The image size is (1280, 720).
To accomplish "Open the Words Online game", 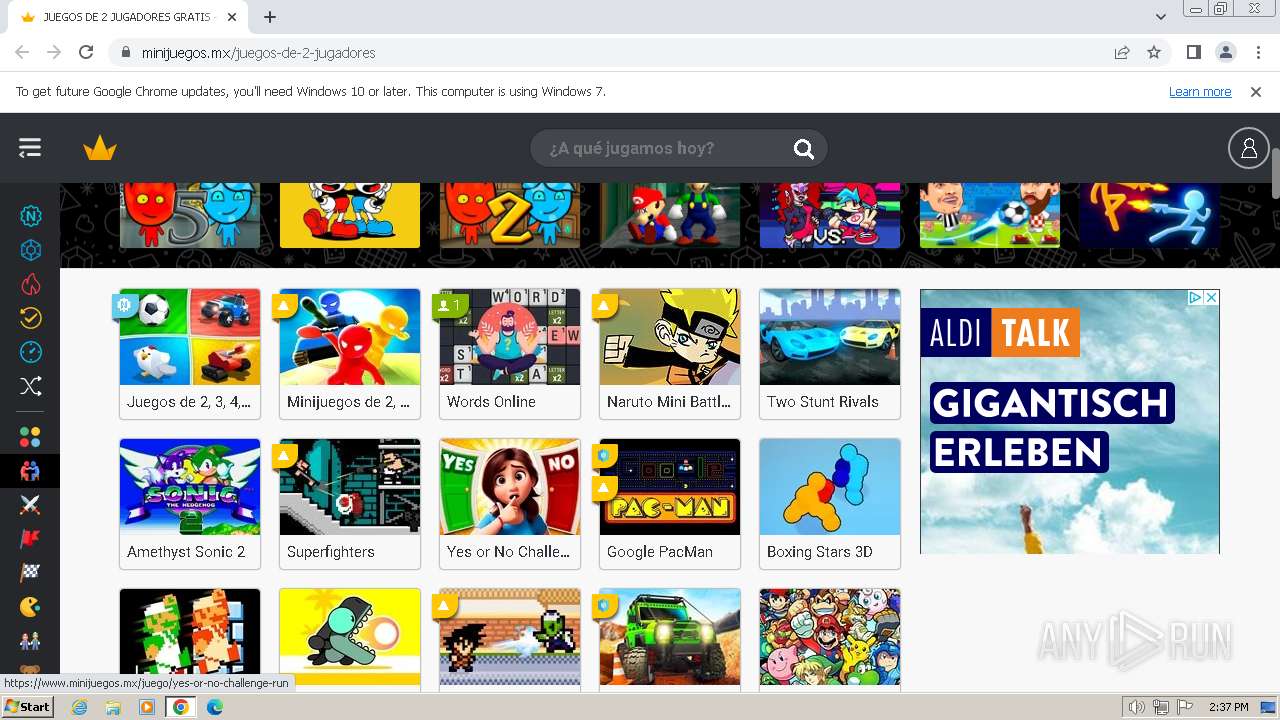I will tap(510, 354).
